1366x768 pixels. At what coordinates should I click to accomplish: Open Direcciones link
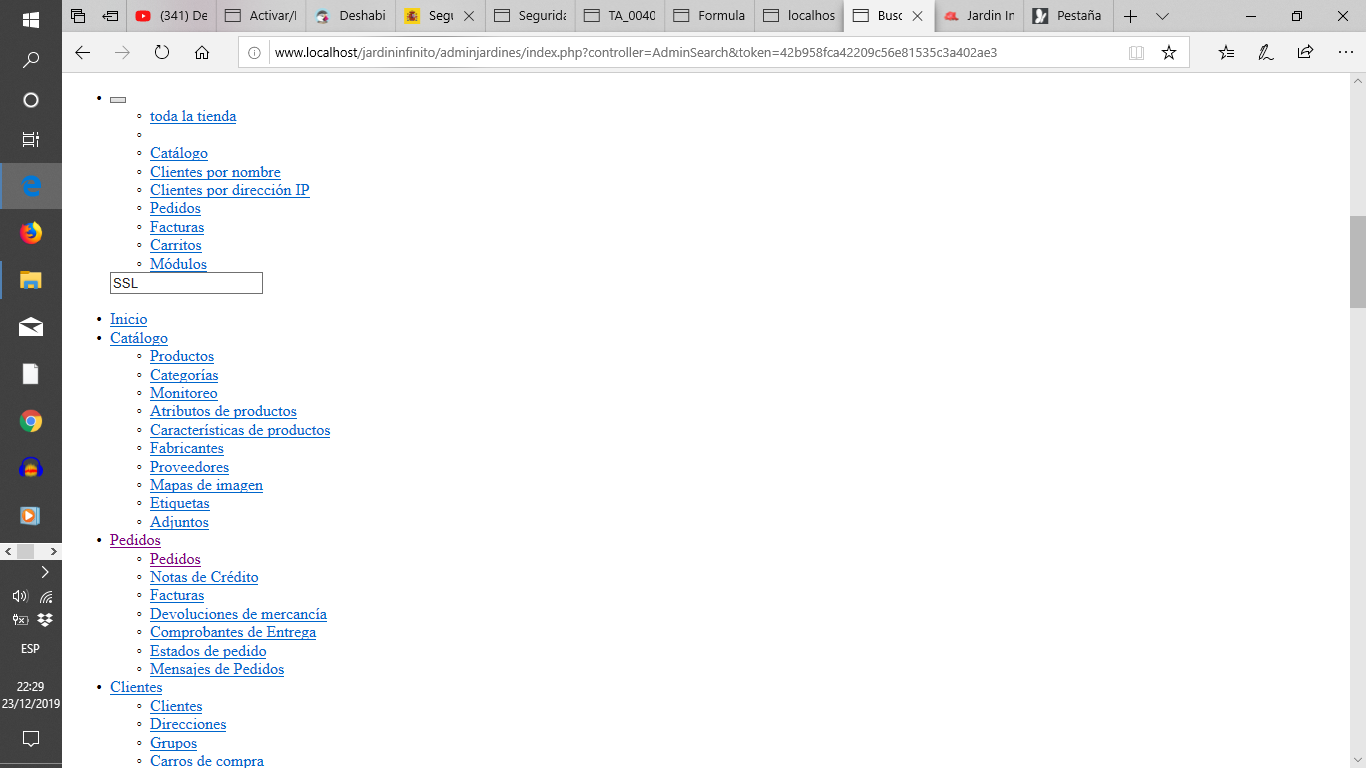tap(188, 724)
